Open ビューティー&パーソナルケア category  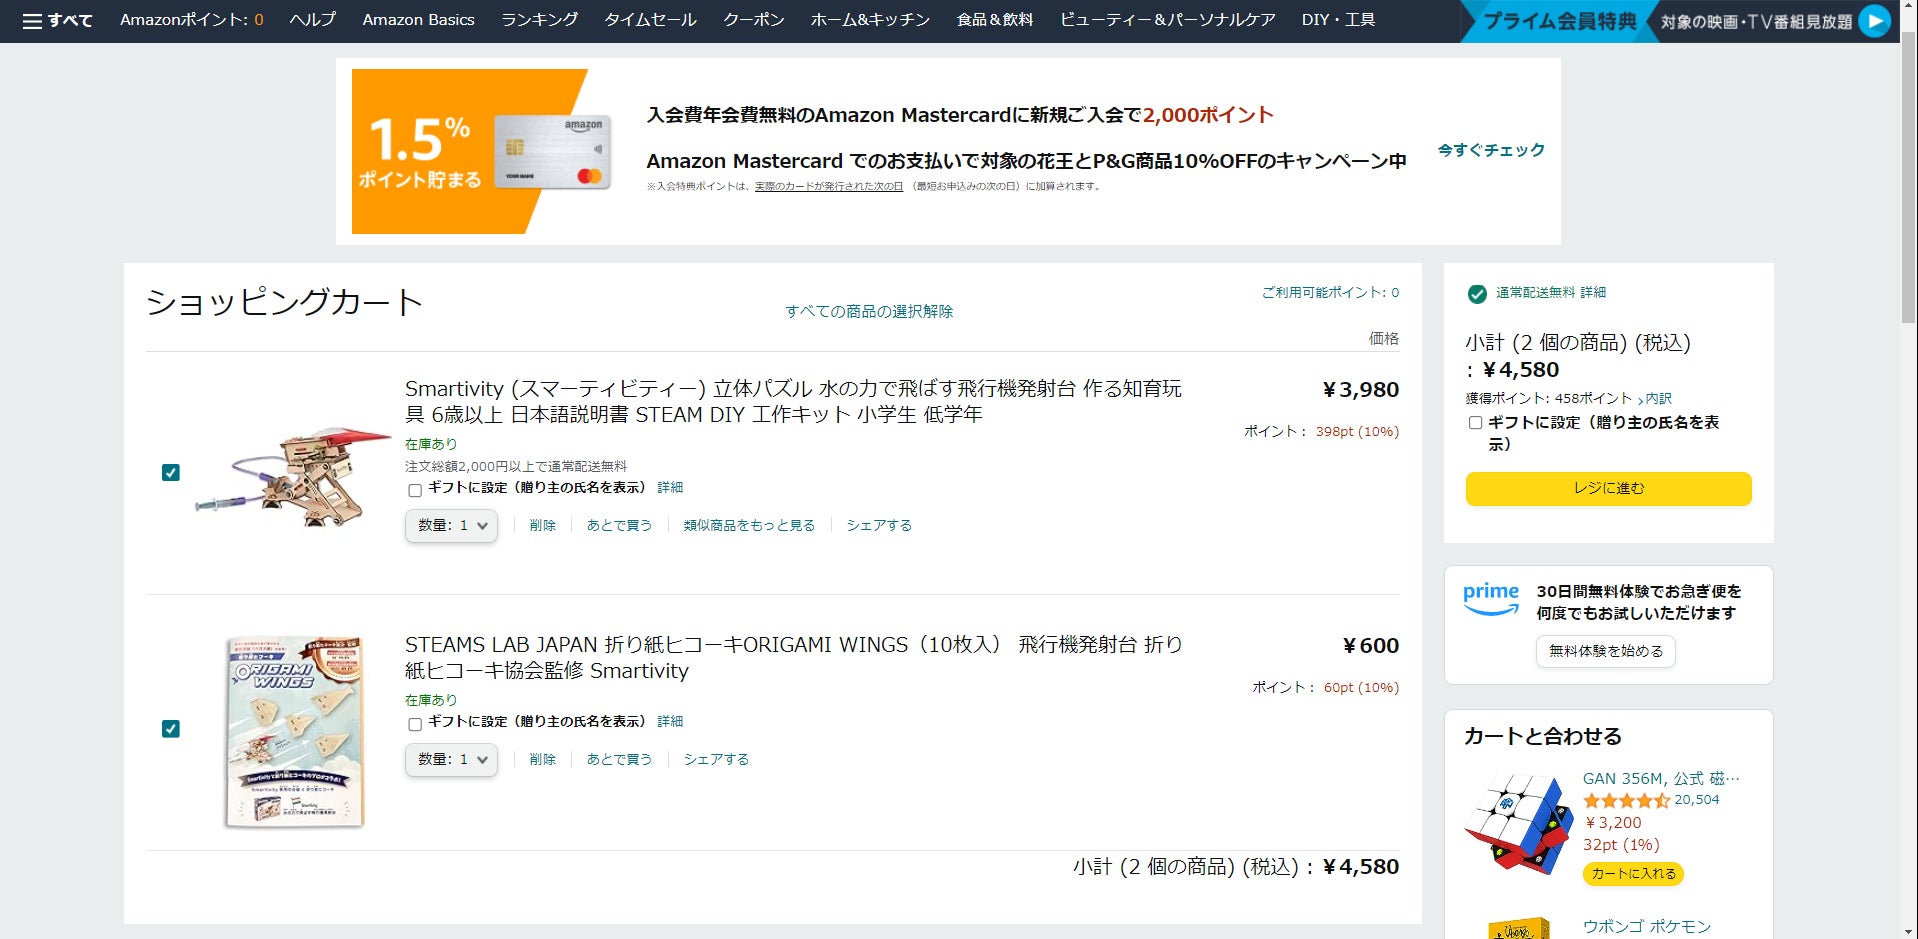click(1168, 20)
